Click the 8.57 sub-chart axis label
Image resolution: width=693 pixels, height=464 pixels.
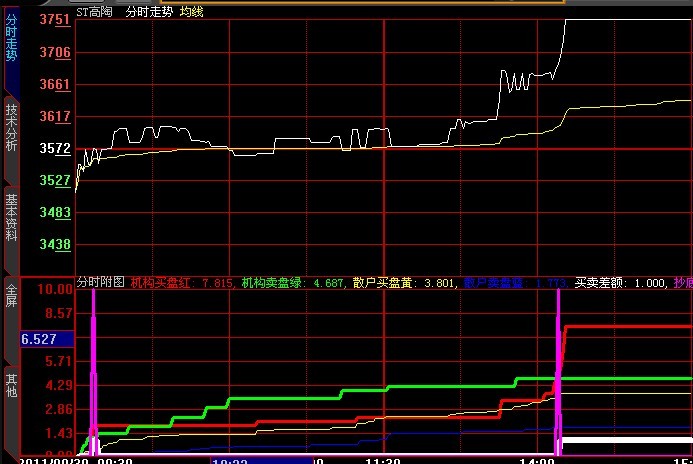(x=58, y=313)
